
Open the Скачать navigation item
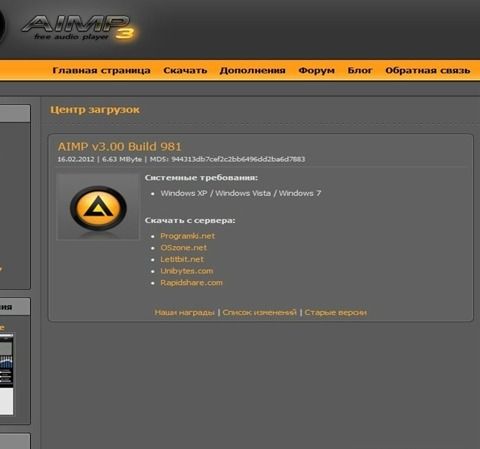click(185, 70)
